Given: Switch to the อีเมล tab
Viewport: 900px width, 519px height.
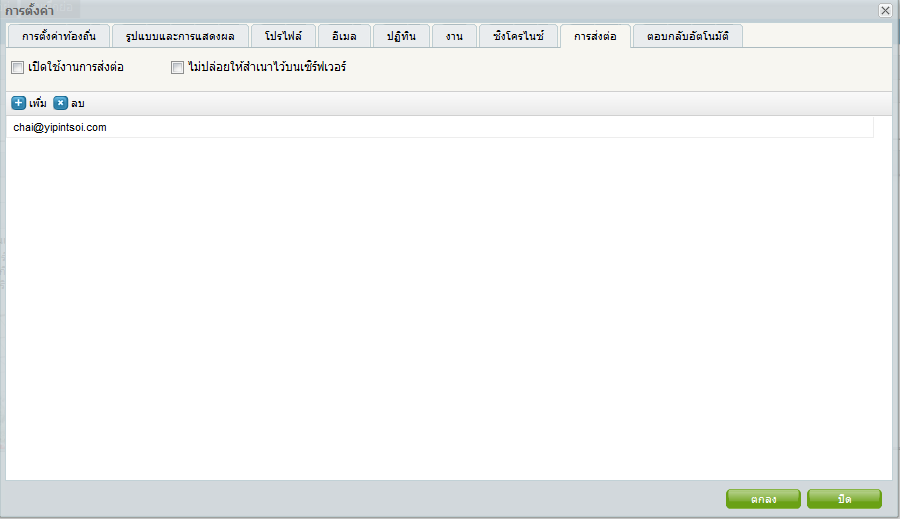Looking at the screenshot, I should pos(344,36).
